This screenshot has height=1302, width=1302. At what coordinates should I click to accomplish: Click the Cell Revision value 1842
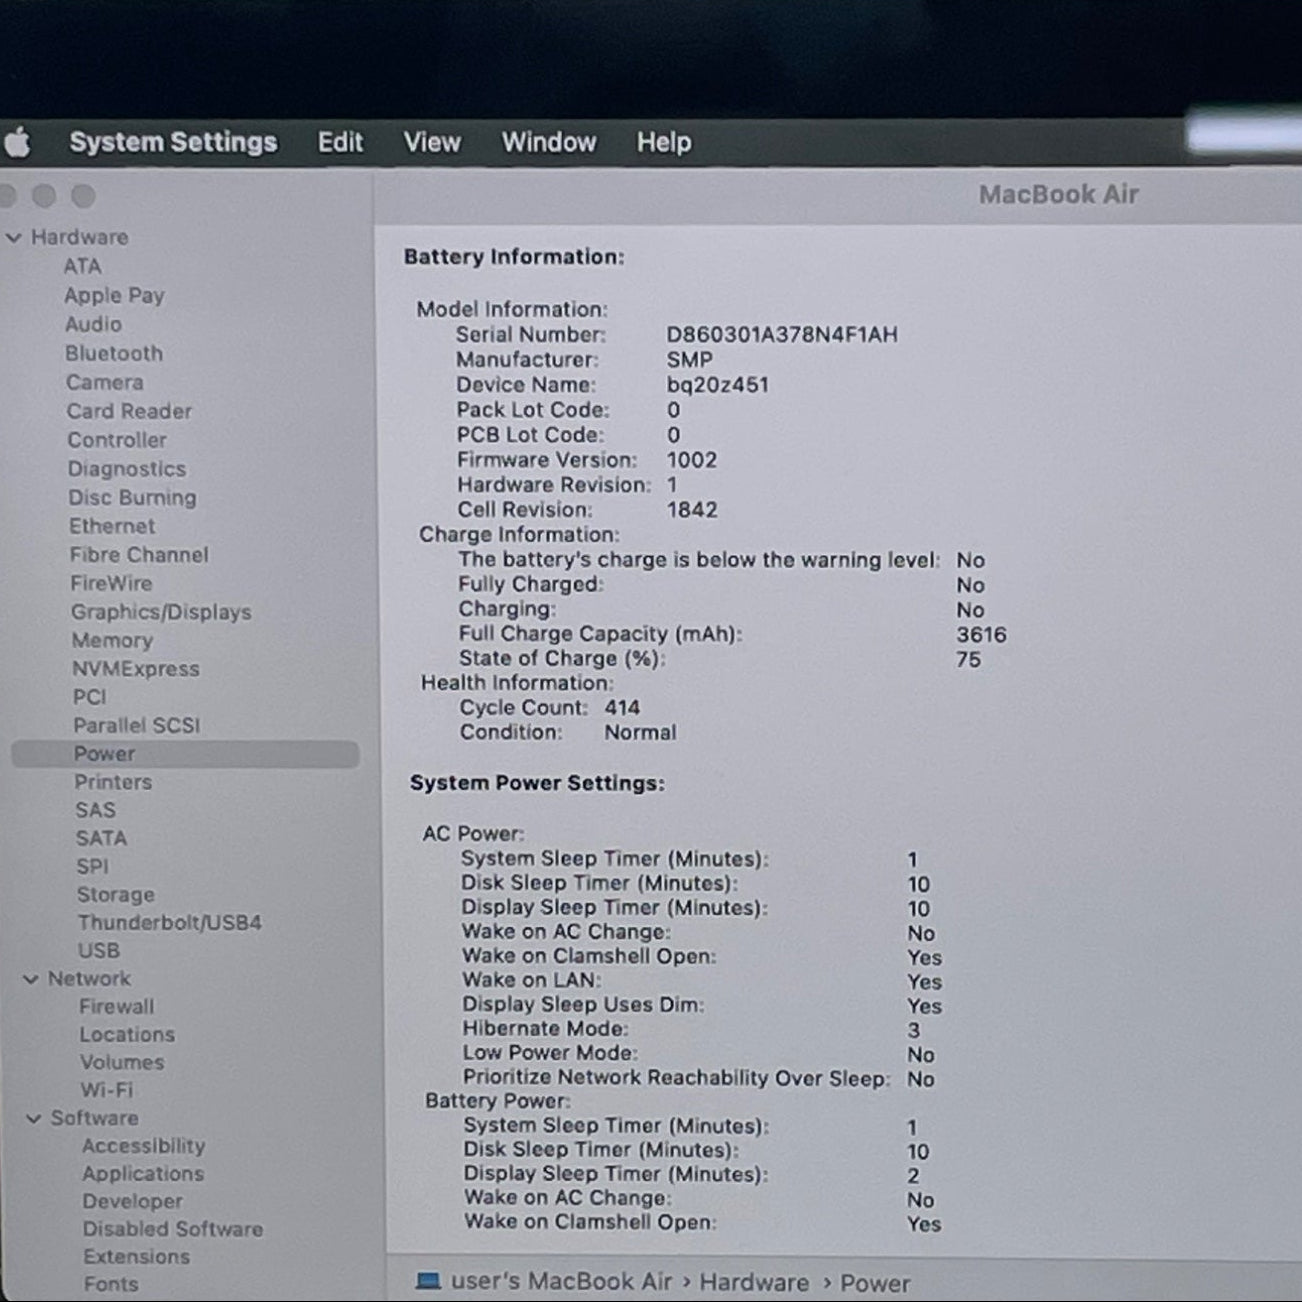click(692, 510)
